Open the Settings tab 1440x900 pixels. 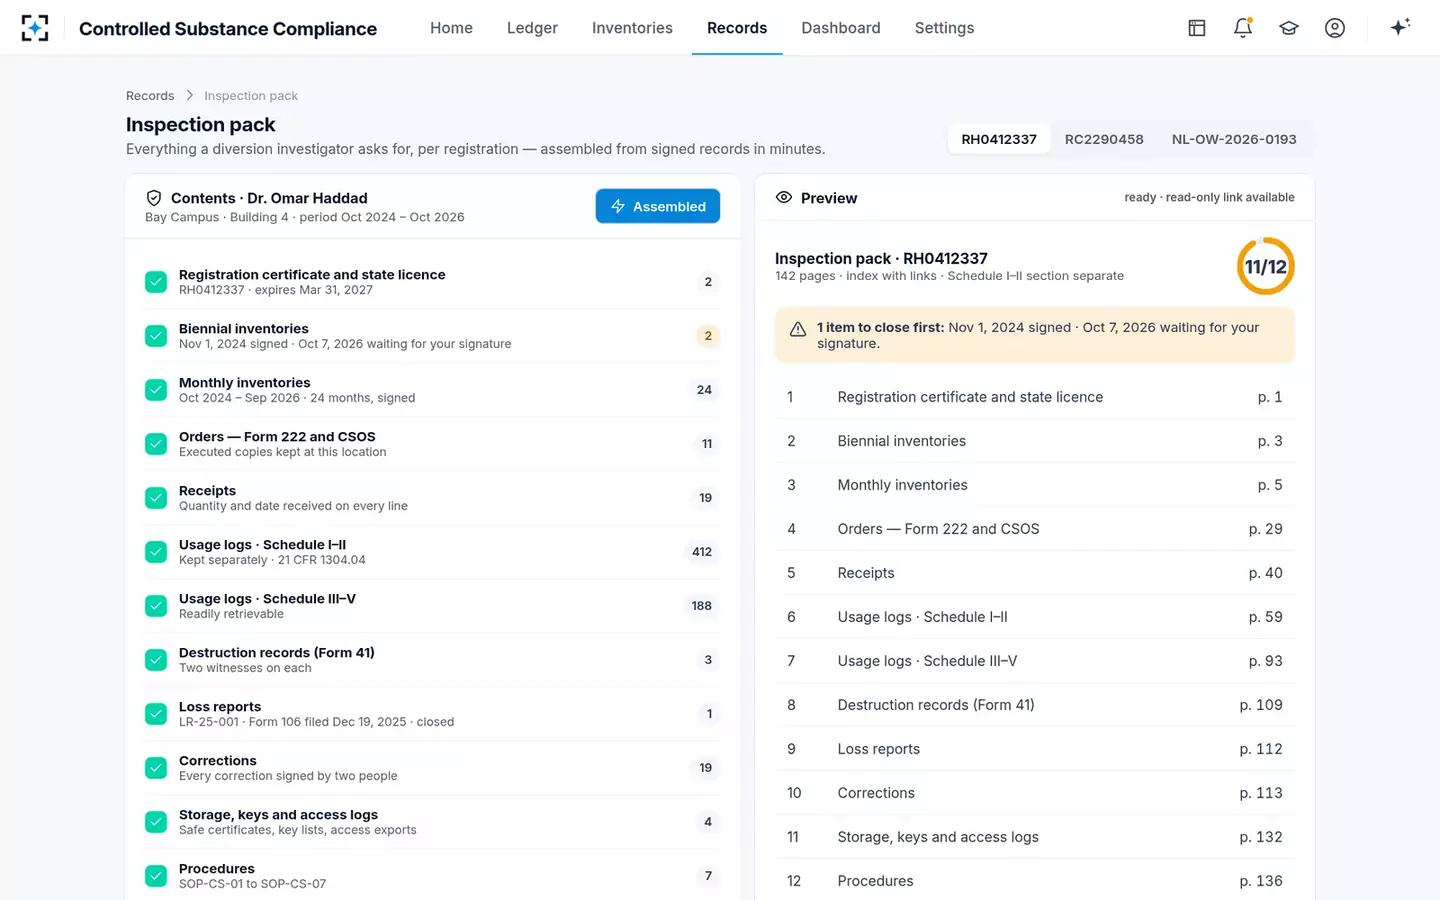[944, 28]
